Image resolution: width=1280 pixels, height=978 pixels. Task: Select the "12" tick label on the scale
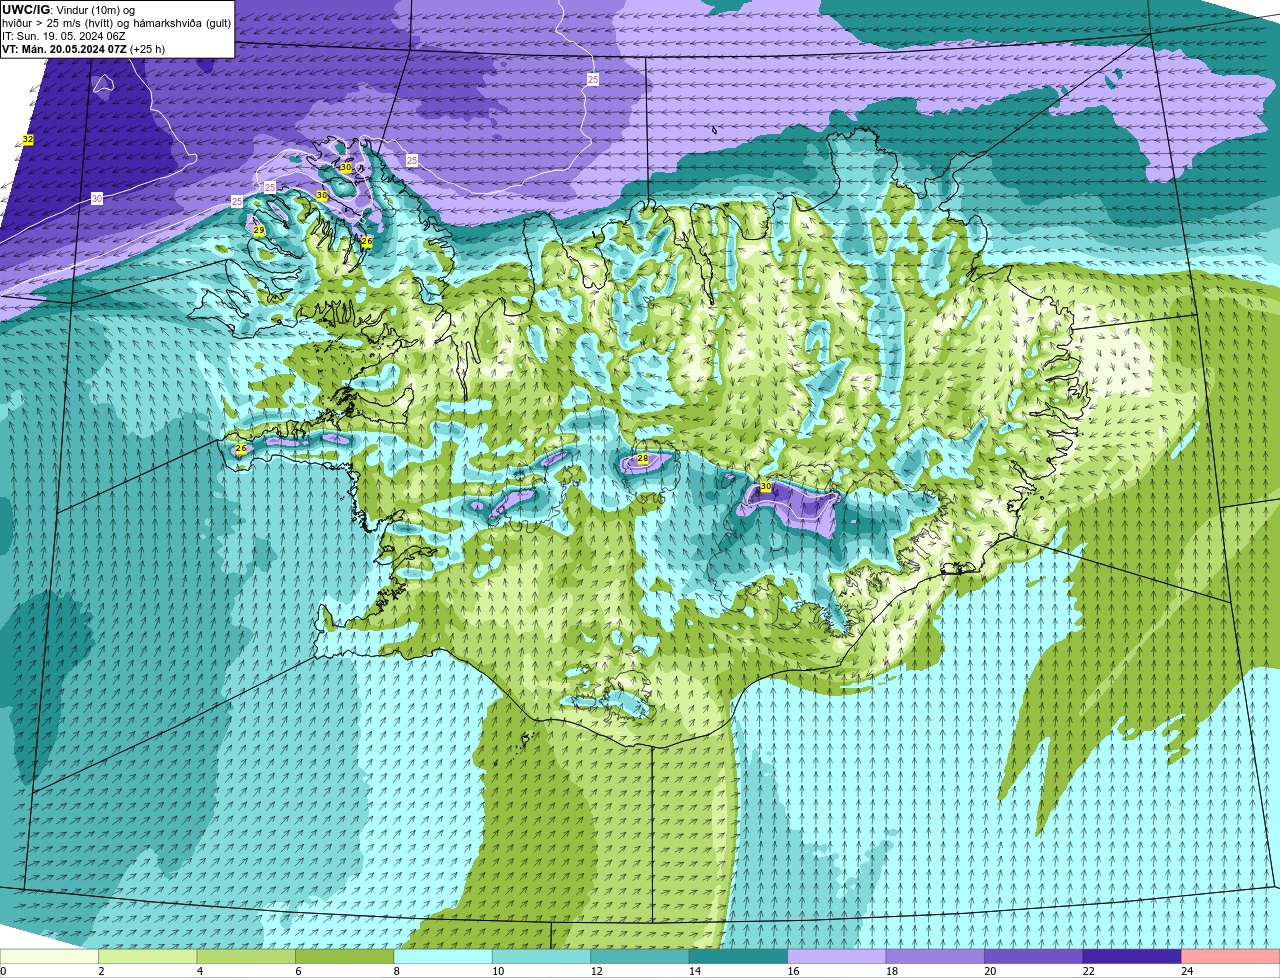tap(596, 971)
